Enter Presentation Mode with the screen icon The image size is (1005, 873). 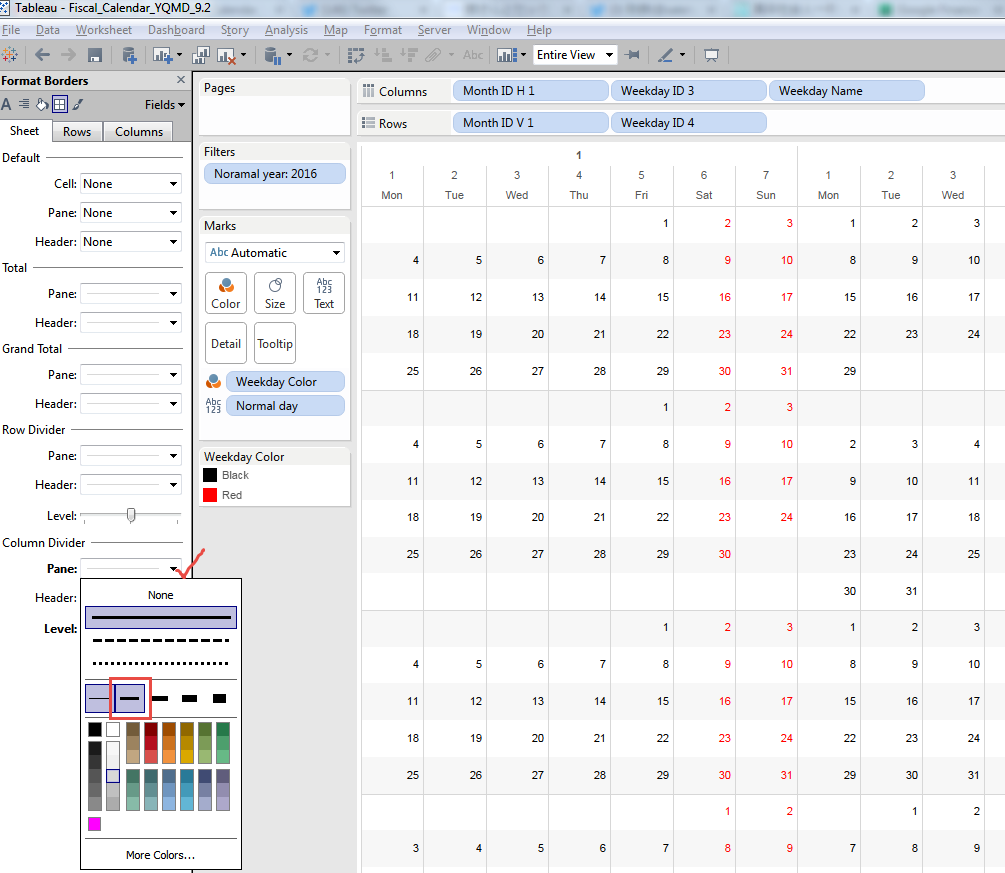click(711, 55)
